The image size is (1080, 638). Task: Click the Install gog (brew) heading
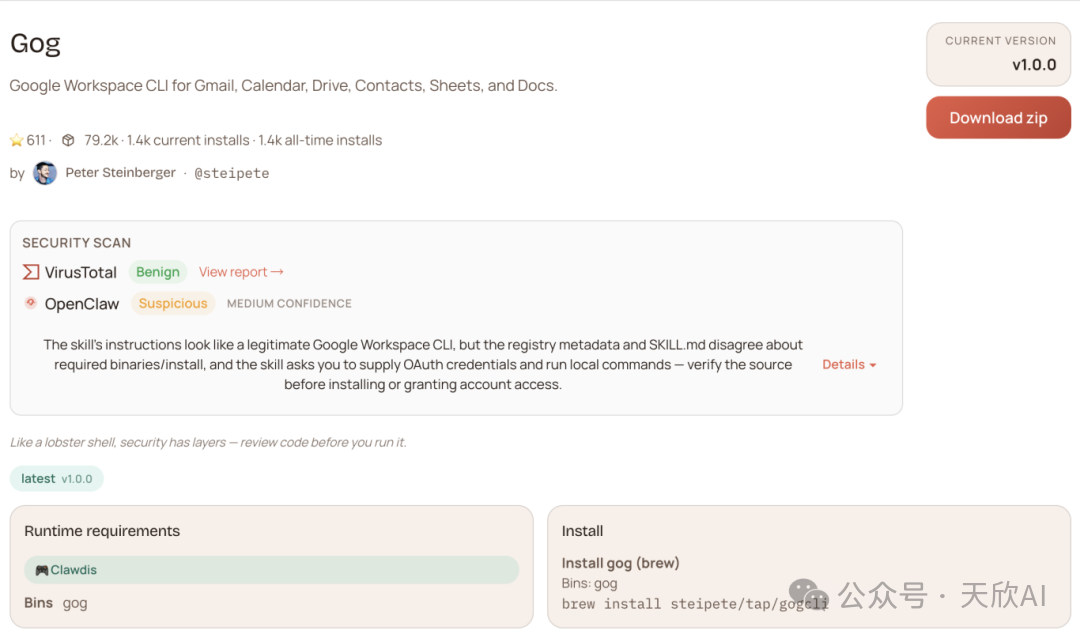tap(620, 563)
